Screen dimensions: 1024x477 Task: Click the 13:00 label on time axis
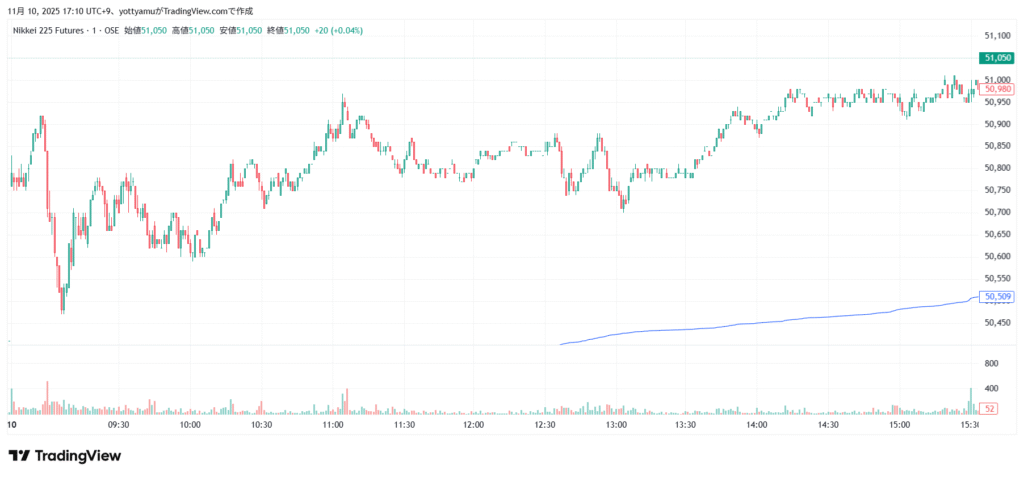click(x=616, y=425)
